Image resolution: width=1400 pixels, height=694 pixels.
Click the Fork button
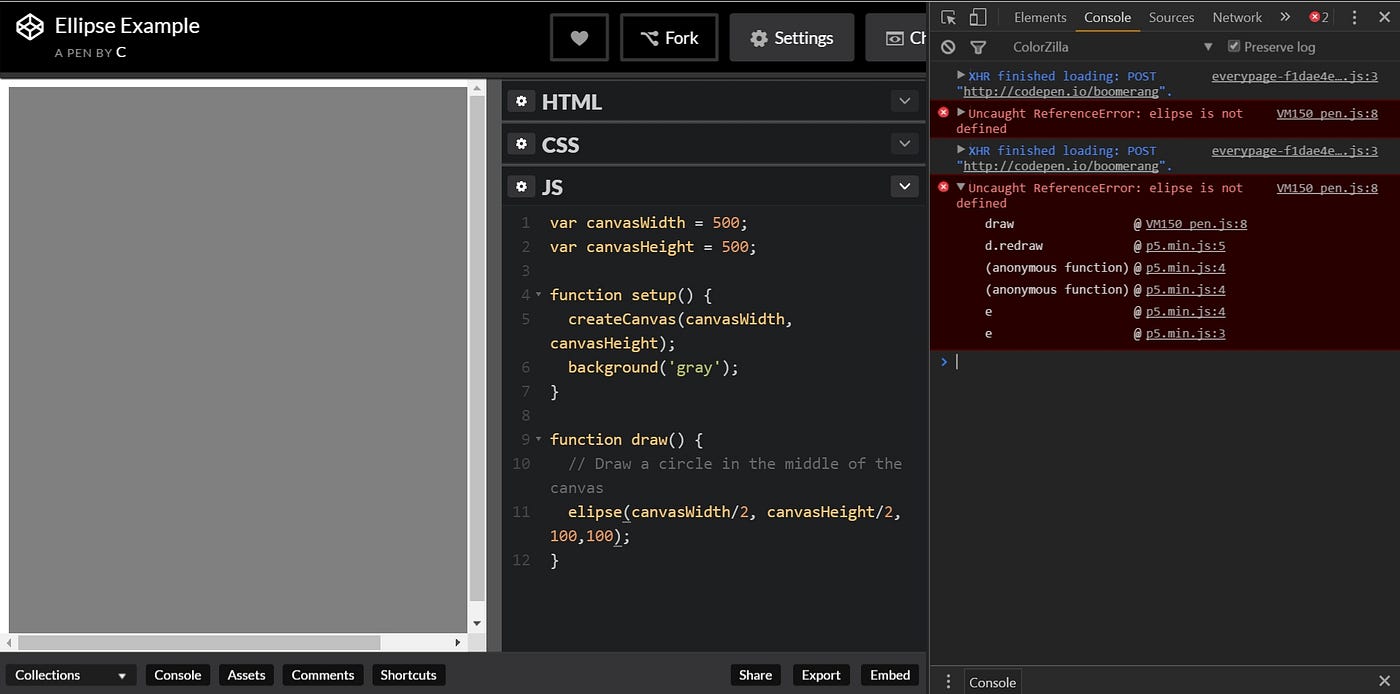click(x=669, y=37)
